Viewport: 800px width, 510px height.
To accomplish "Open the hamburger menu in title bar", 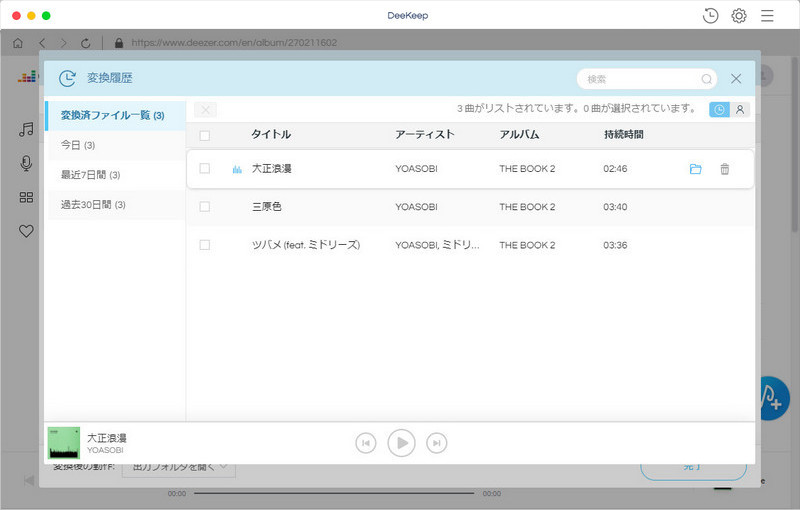I will click(x=767, y=16).
